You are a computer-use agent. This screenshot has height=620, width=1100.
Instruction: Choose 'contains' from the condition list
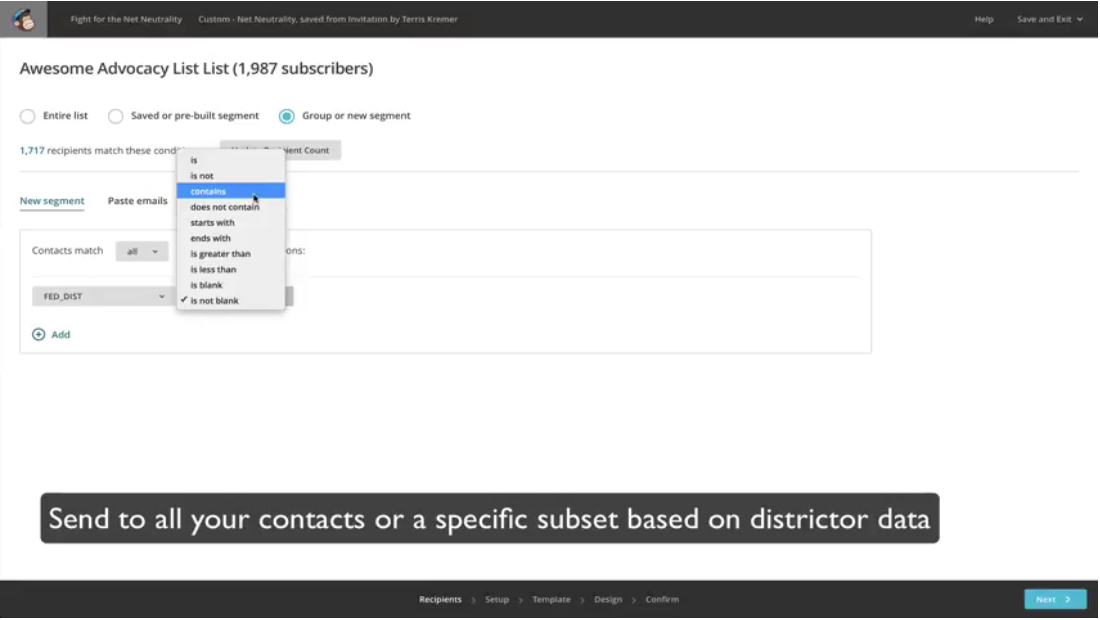209,191
